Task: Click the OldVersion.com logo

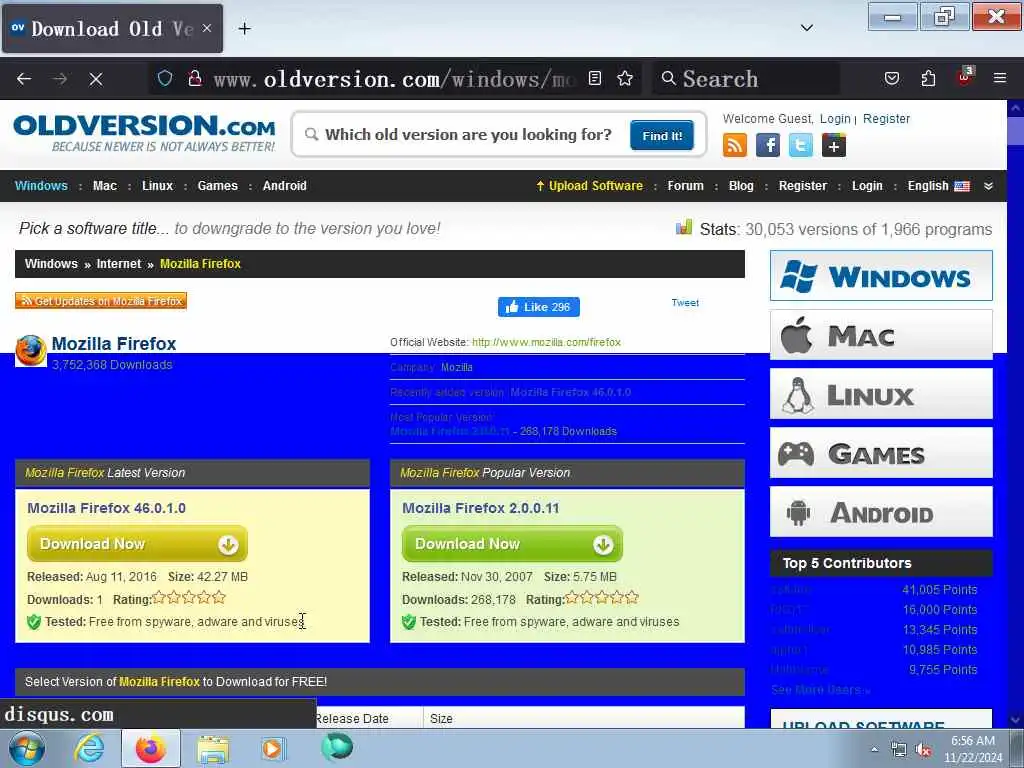Action: point(144,133)
